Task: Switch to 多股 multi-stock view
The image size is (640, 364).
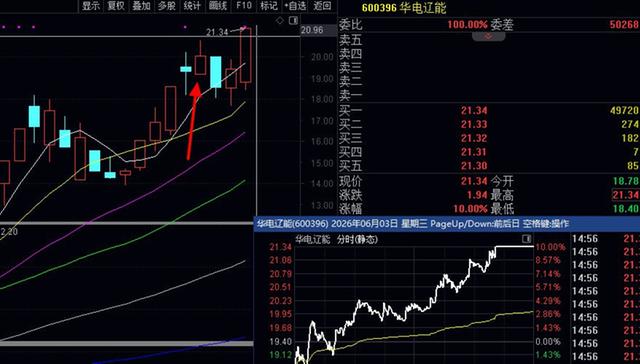Action: pos(167,6)
